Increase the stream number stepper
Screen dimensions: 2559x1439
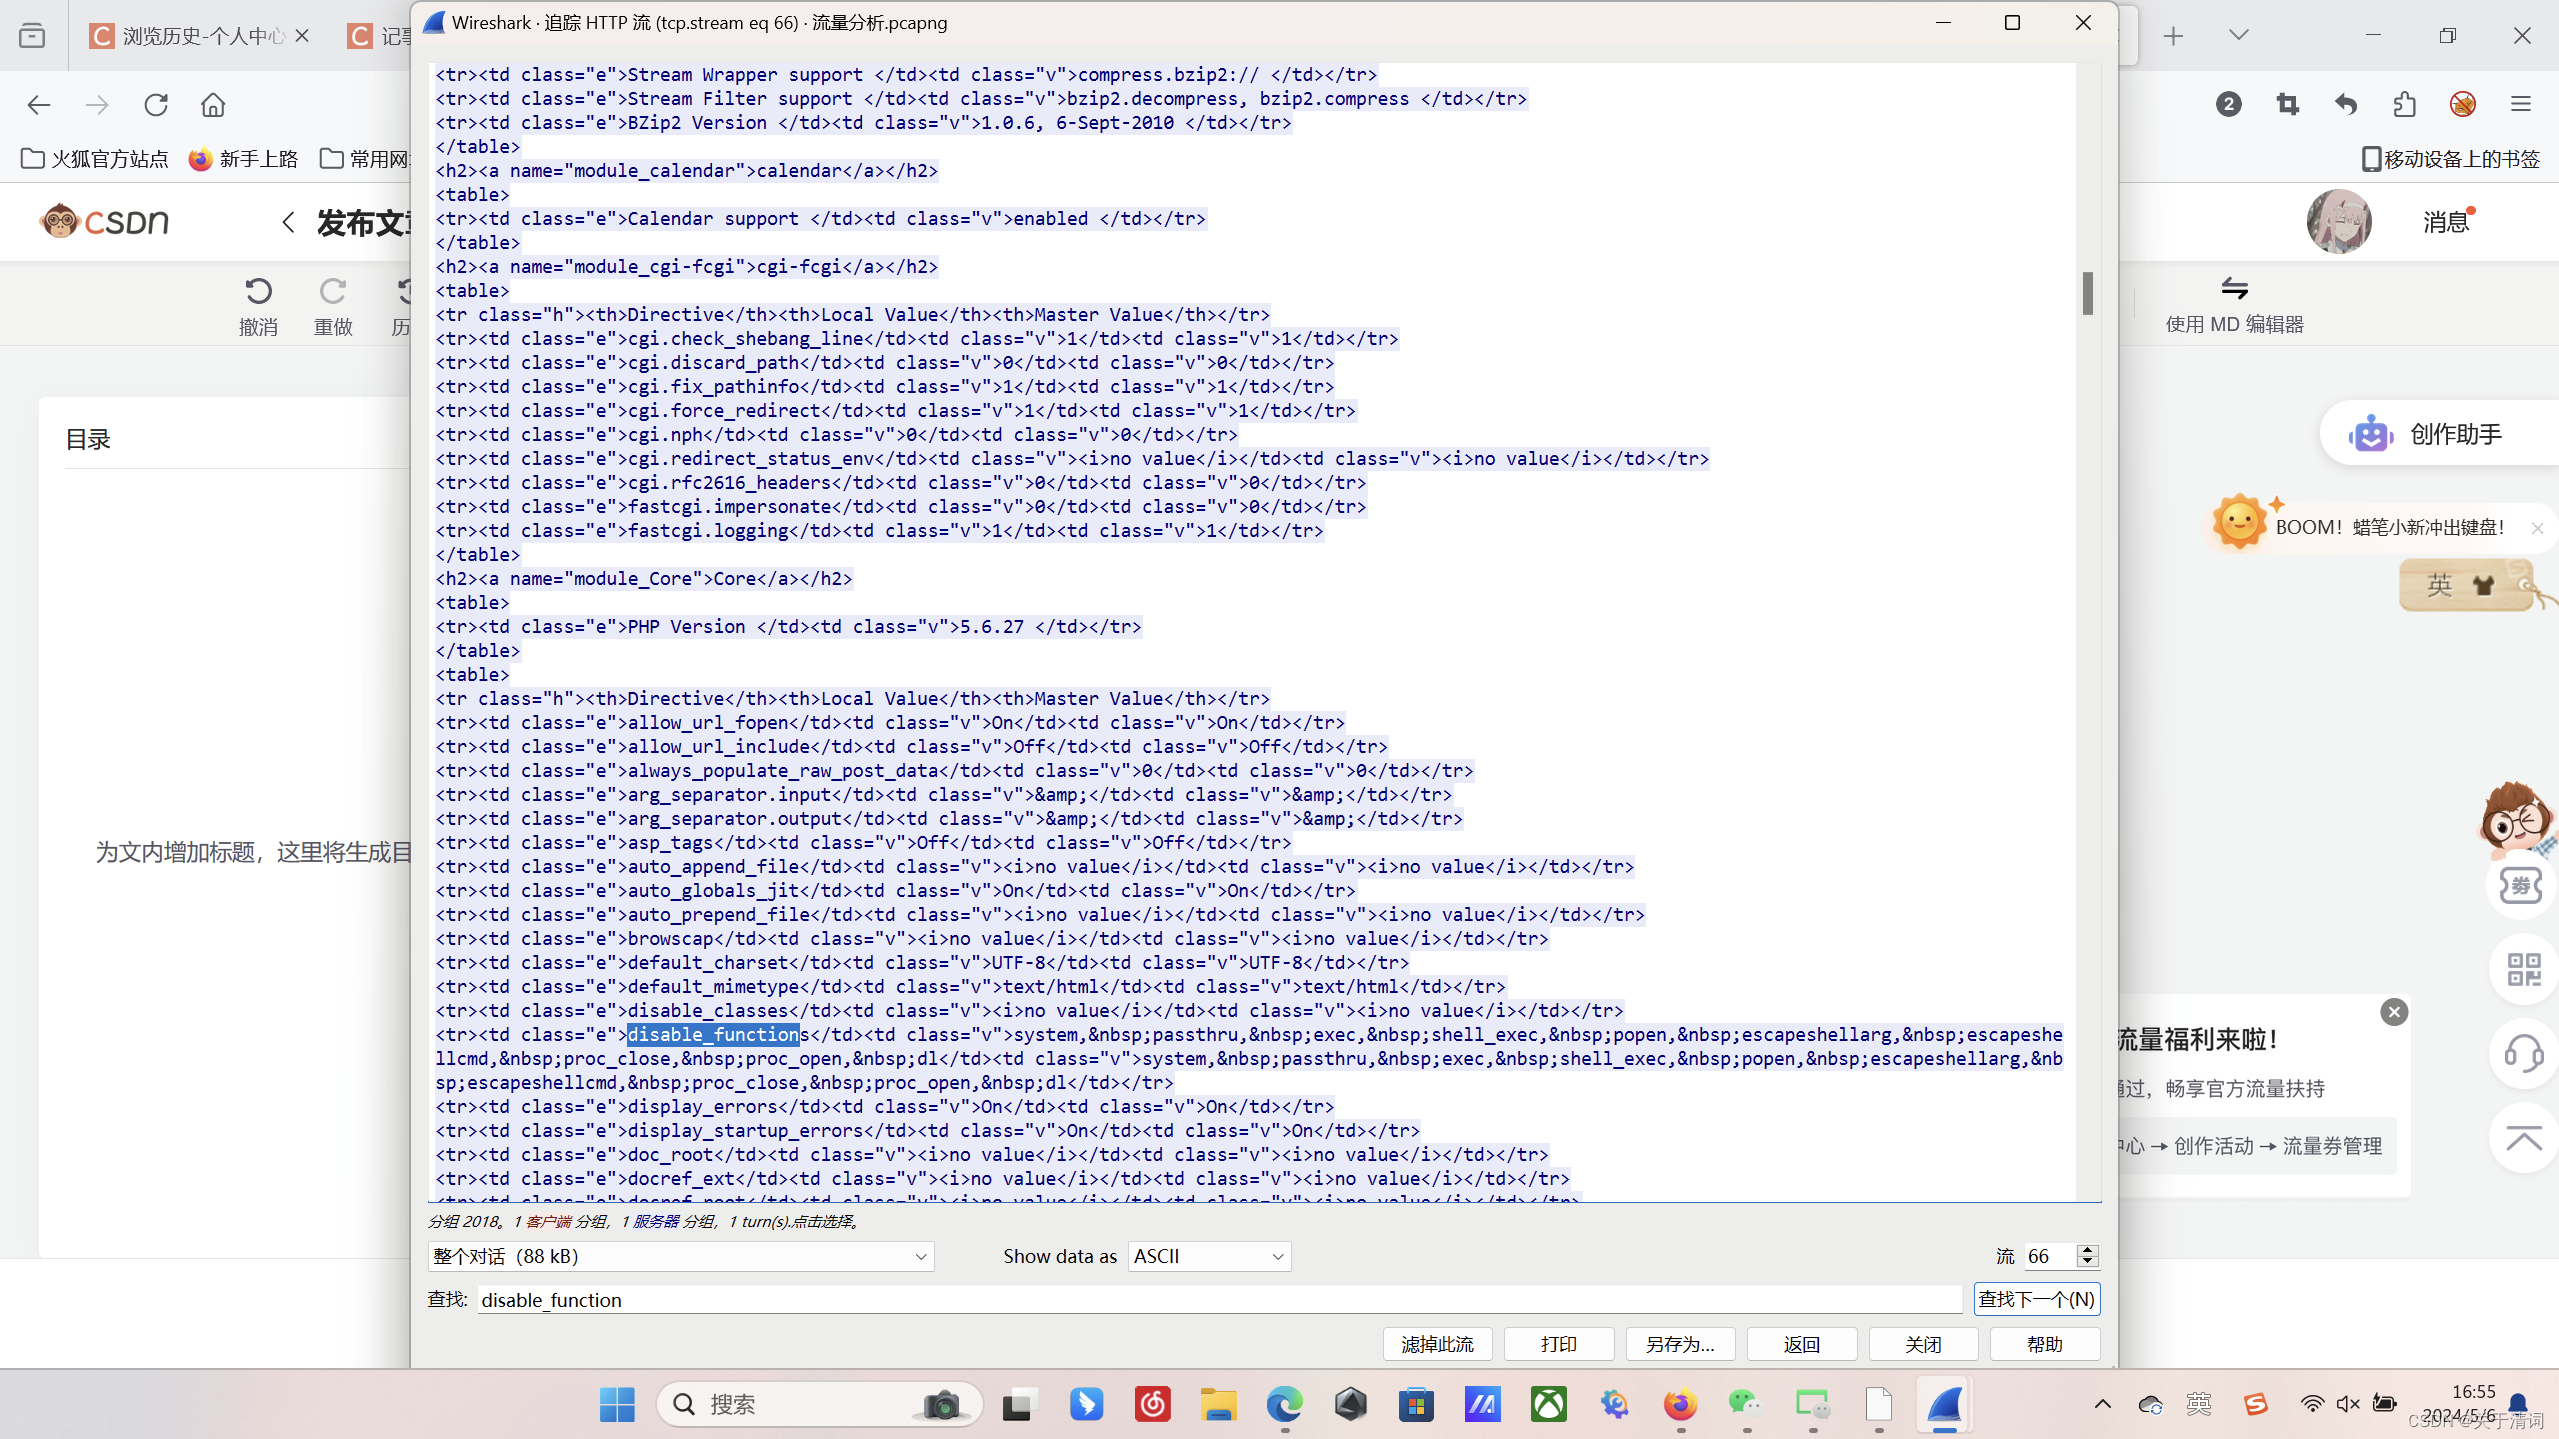pos(2087,1250)
